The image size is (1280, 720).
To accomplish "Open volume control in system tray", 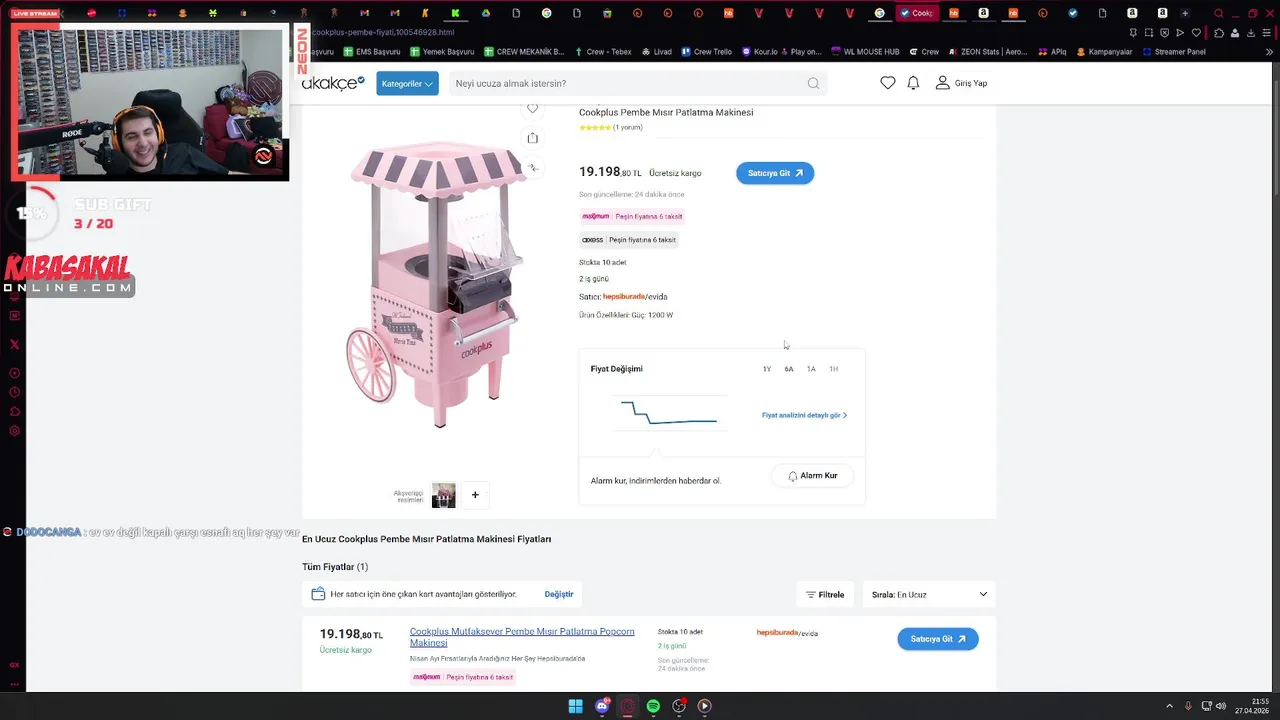I will [1220, 706].
